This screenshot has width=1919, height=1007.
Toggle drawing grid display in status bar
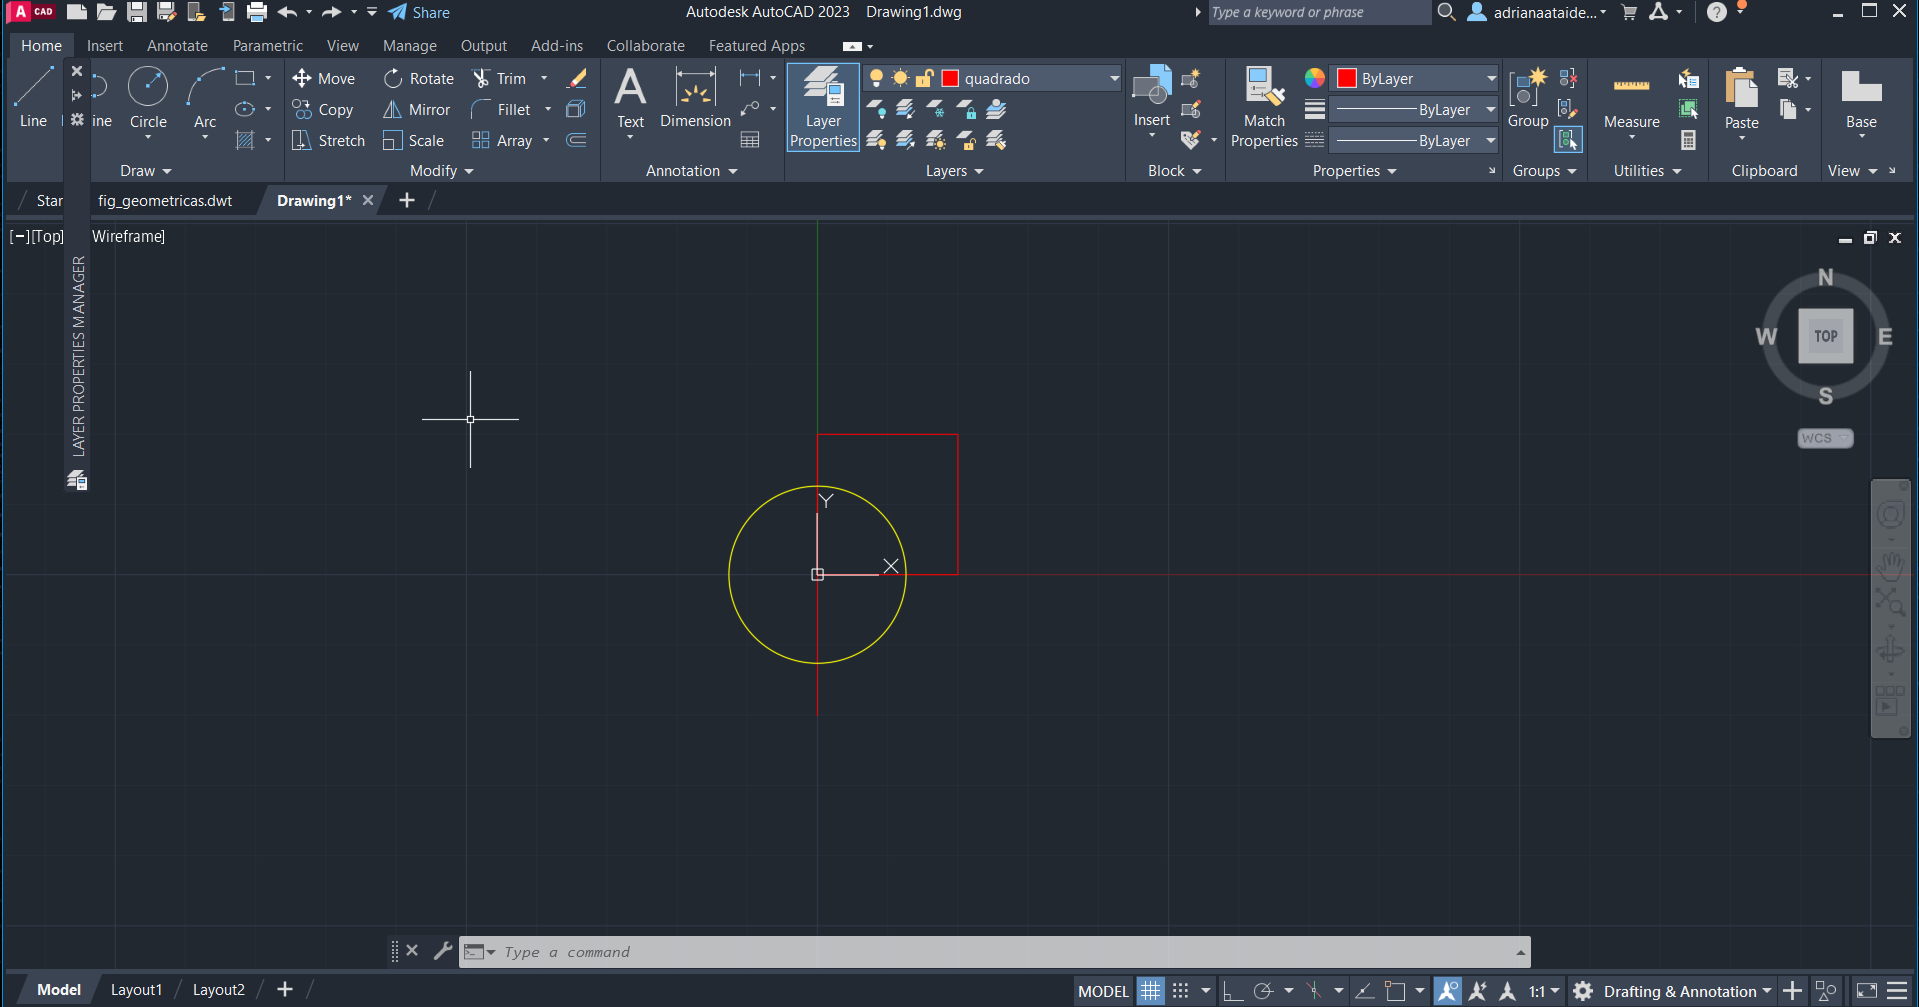[x=1151, y=991]
